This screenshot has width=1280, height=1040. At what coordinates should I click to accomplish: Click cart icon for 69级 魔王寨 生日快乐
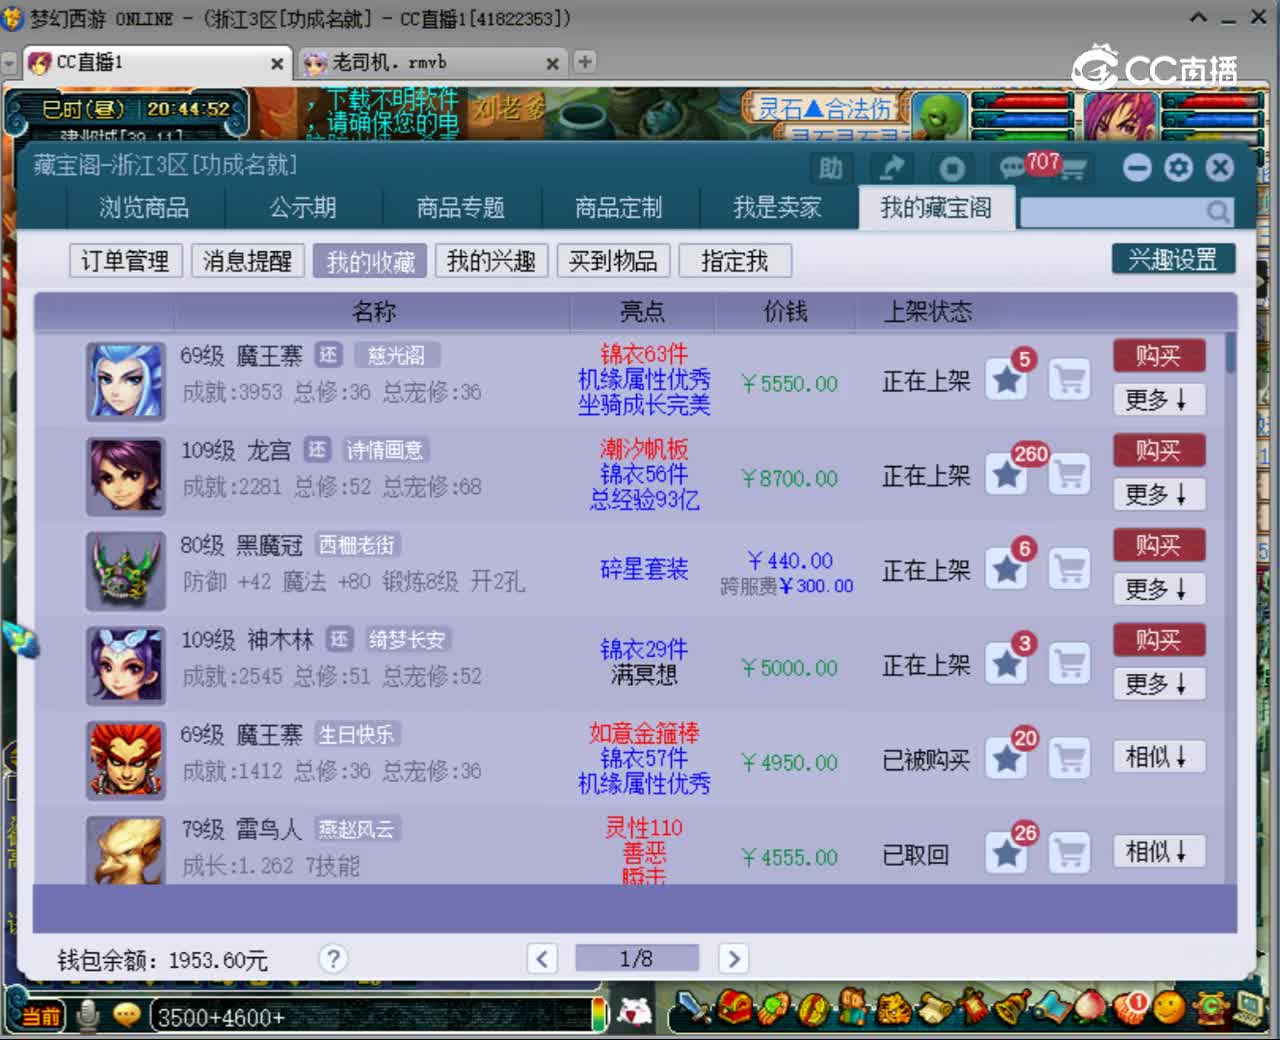pyautogui.click(x=1070, y=759)
